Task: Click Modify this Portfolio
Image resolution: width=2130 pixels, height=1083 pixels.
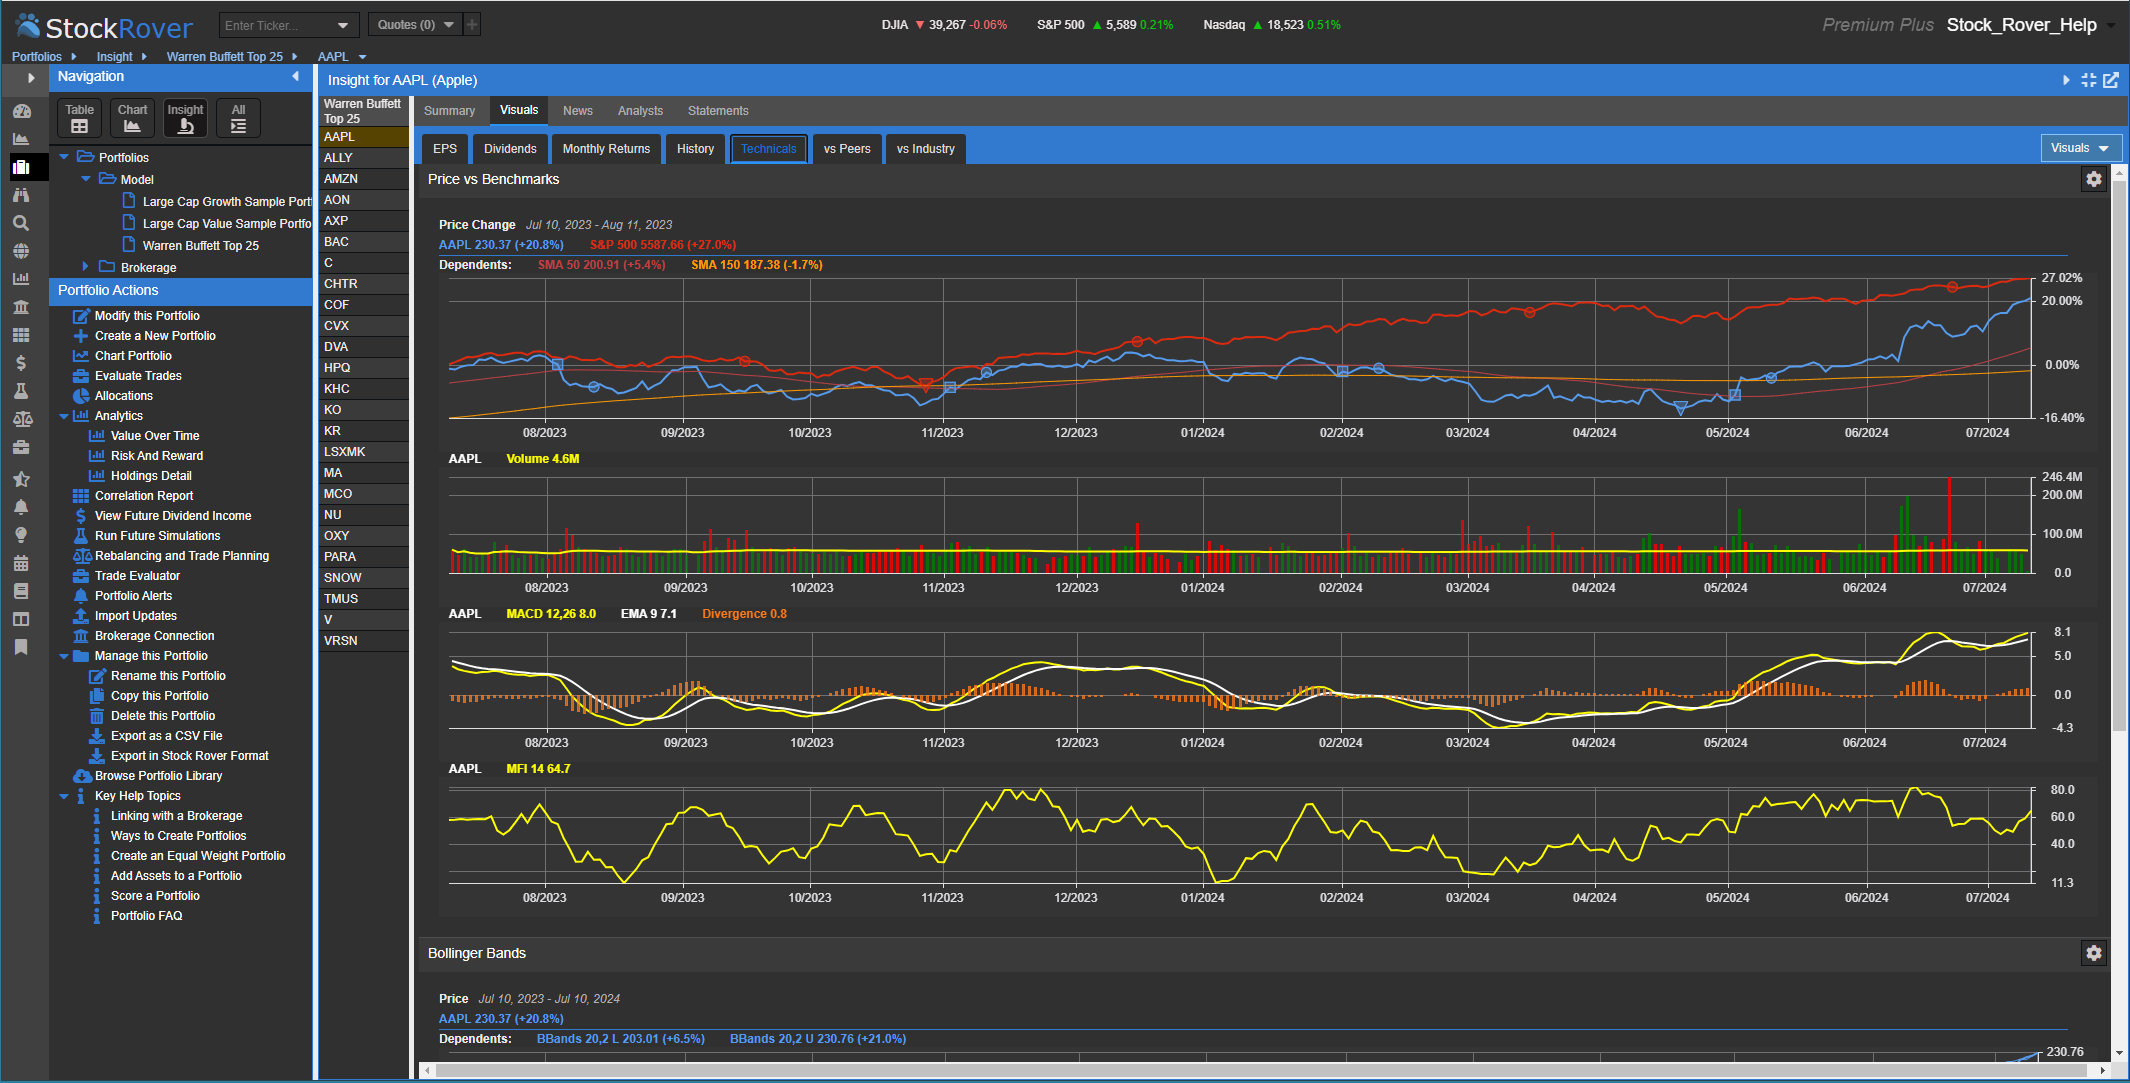Action: (147, 316)
